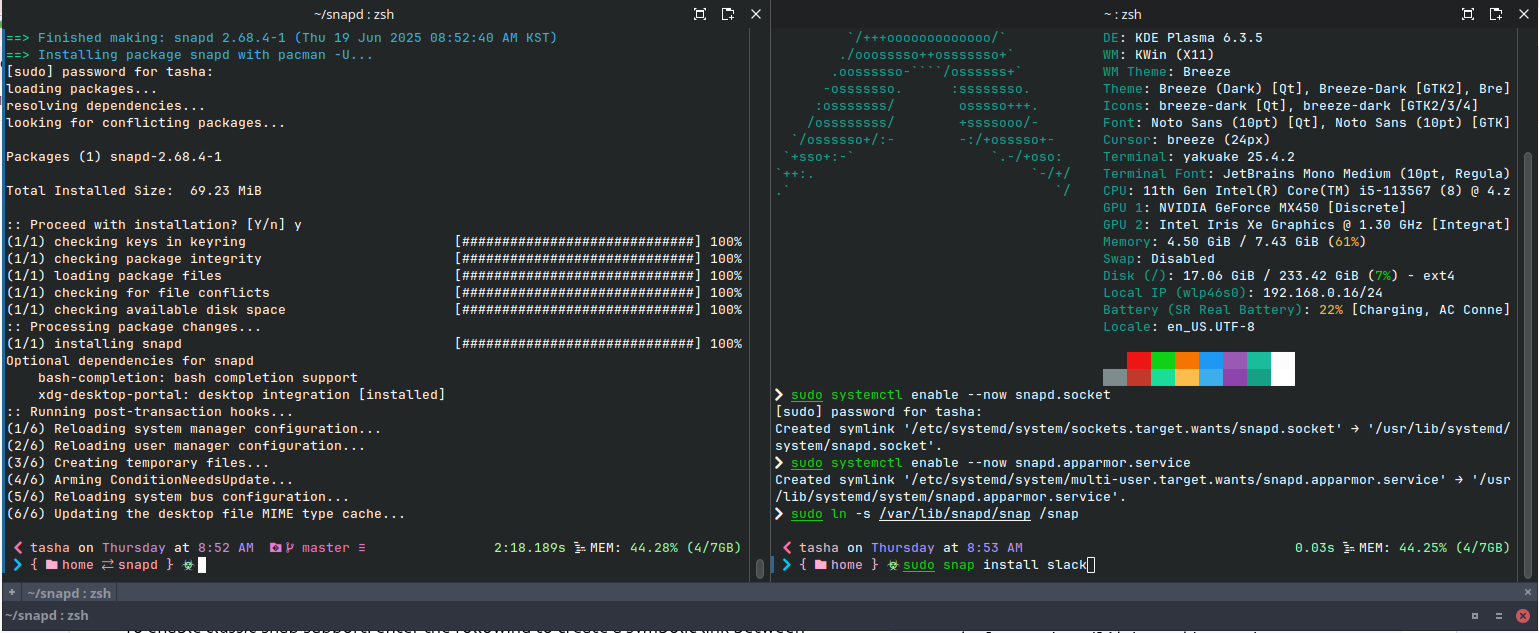1539x633 pixels.
Task: Click the bottom title bar ~/snapd : zsh label
Action: click(47, 616)
